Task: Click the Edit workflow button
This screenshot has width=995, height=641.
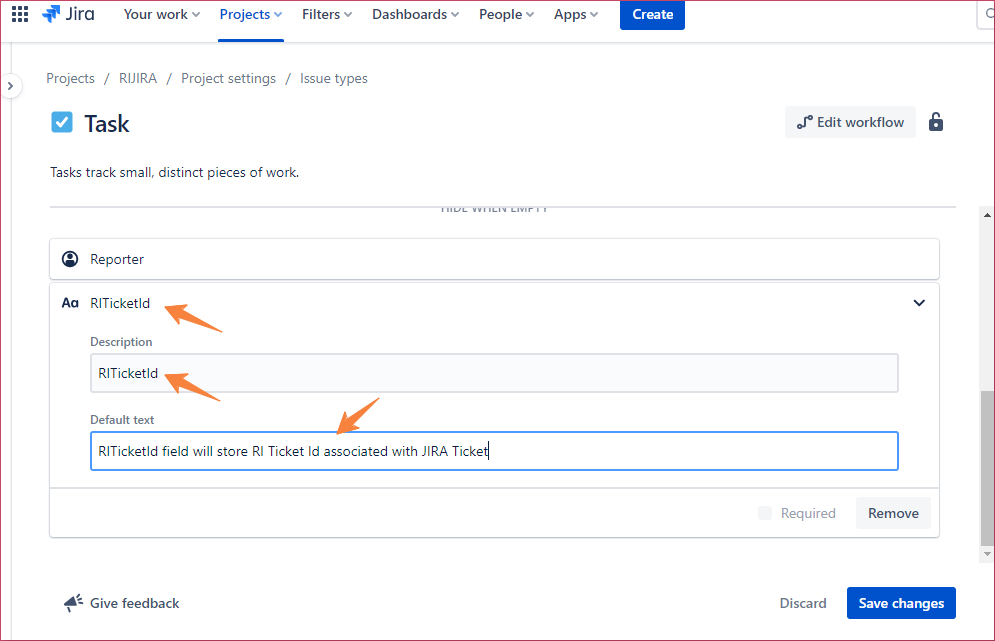Action: pos(850,121)
